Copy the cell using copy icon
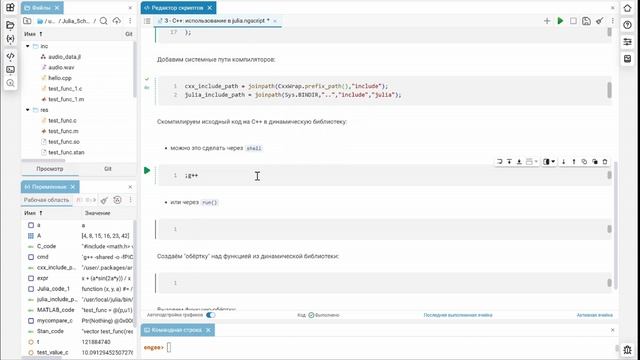This screenshot has width=640, height=360. (584, 162)
